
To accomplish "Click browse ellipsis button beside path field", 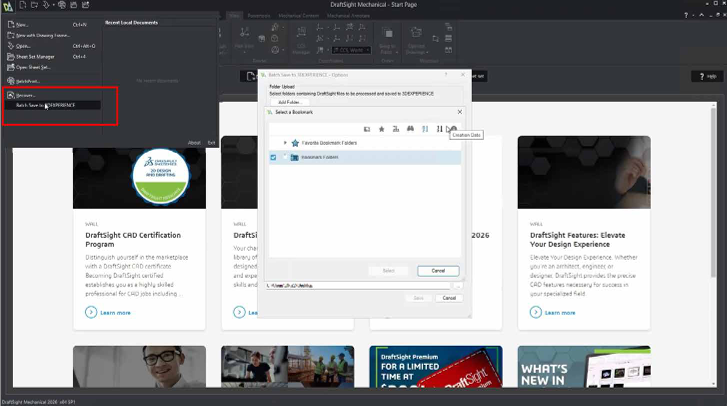I will (x=458, y=285).
